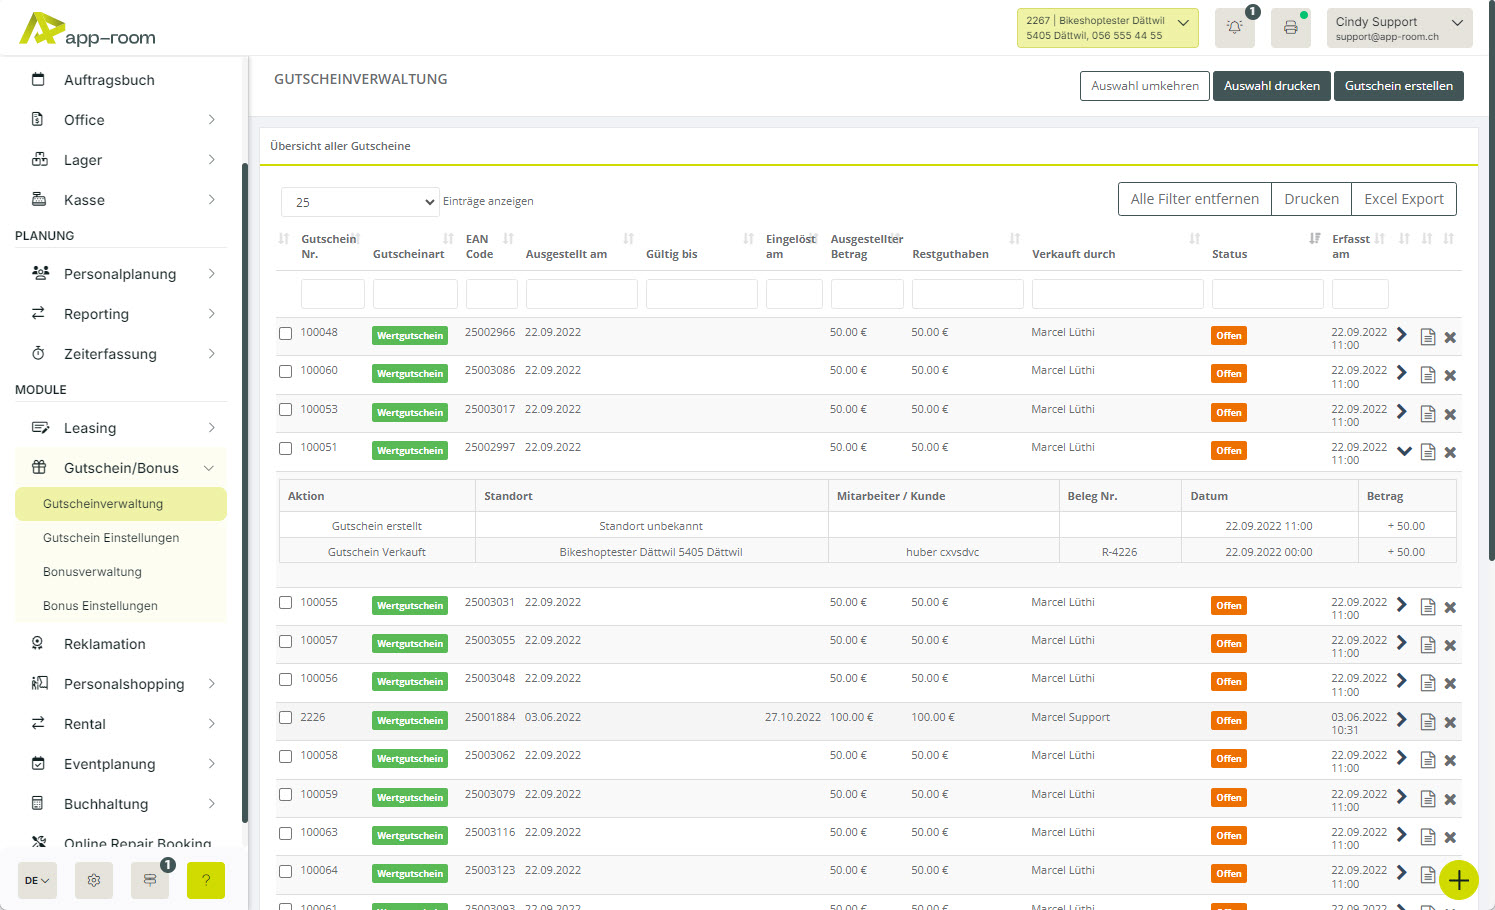1495x910 pixels.
Task: Select checkbox for voucher 2226
Action: (286, 718)
